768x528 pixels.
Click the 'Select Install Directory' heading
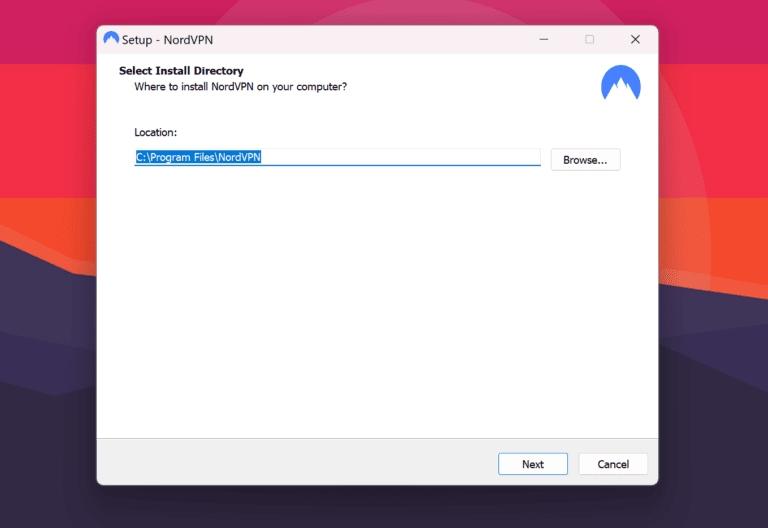pos(181,71)
